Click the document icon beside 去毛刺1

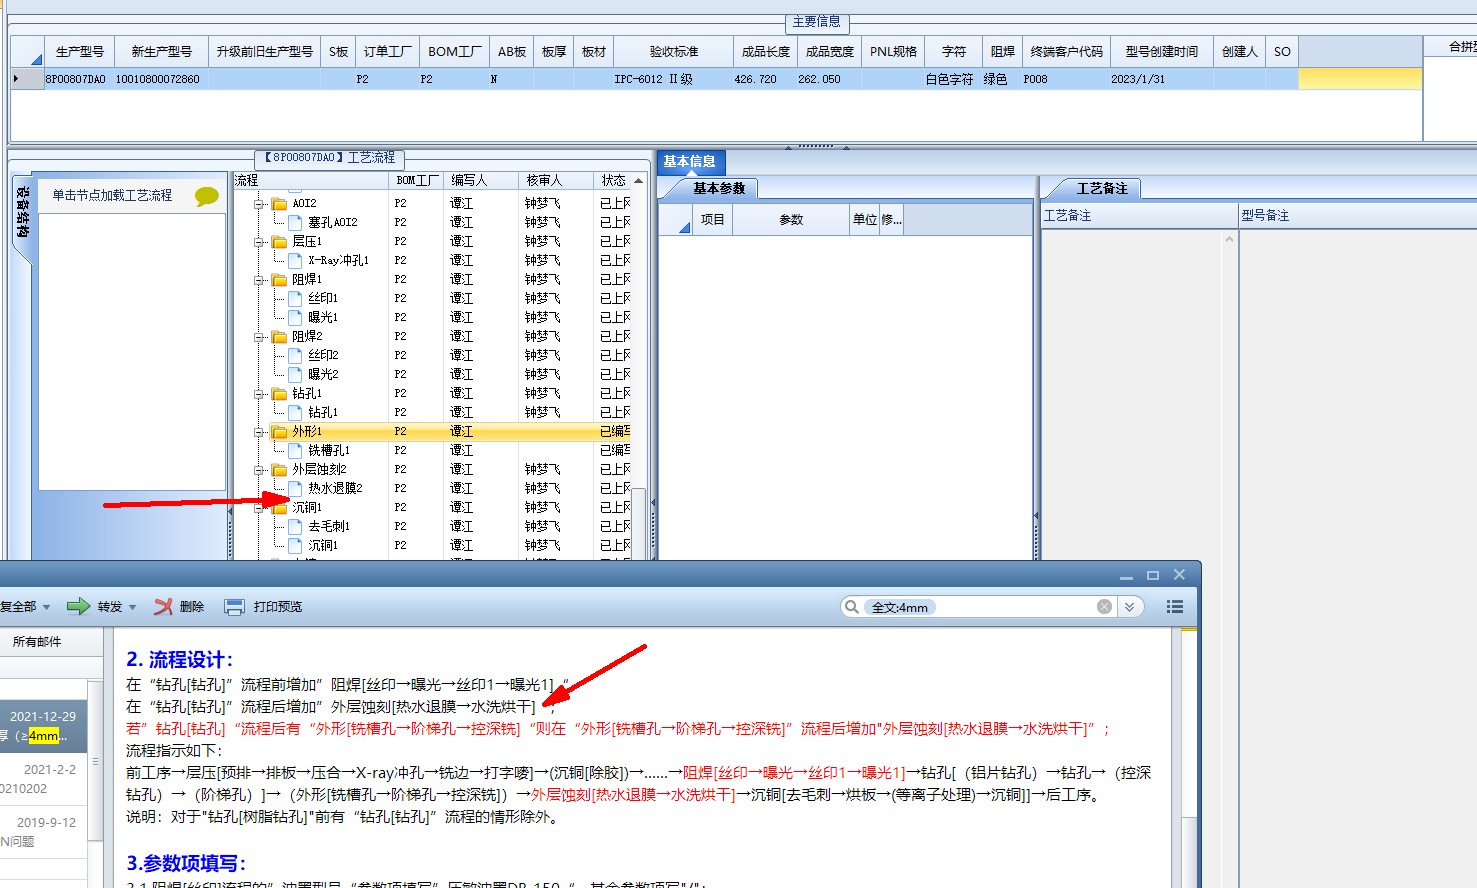point(295,526)
